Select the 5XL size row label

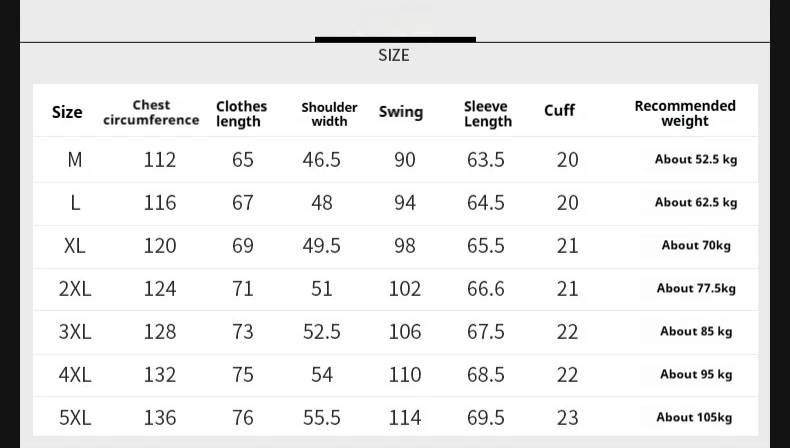[75, 418]
